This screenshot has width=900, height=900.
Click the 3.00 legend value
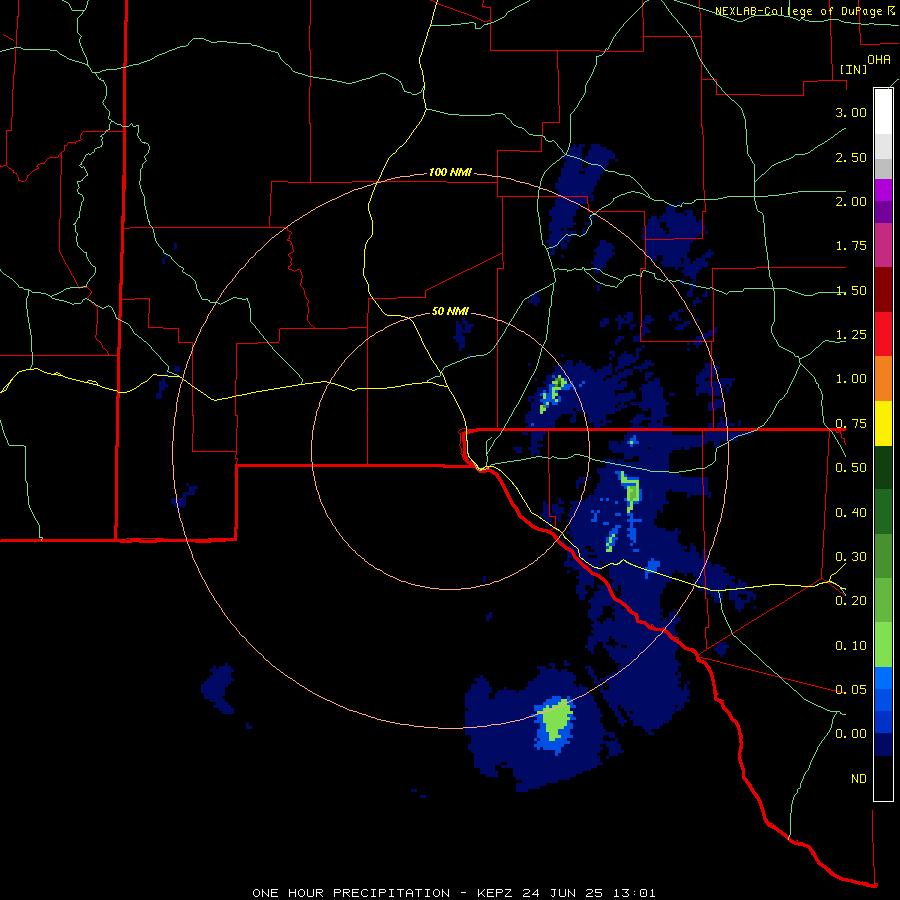(851, 112)
